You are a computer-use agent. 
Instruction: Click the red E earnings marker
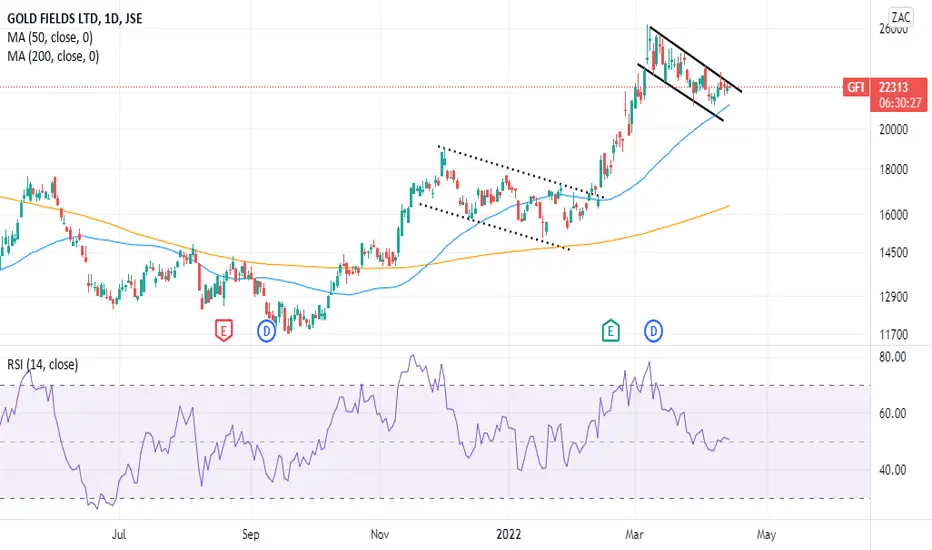pos(223,330)
